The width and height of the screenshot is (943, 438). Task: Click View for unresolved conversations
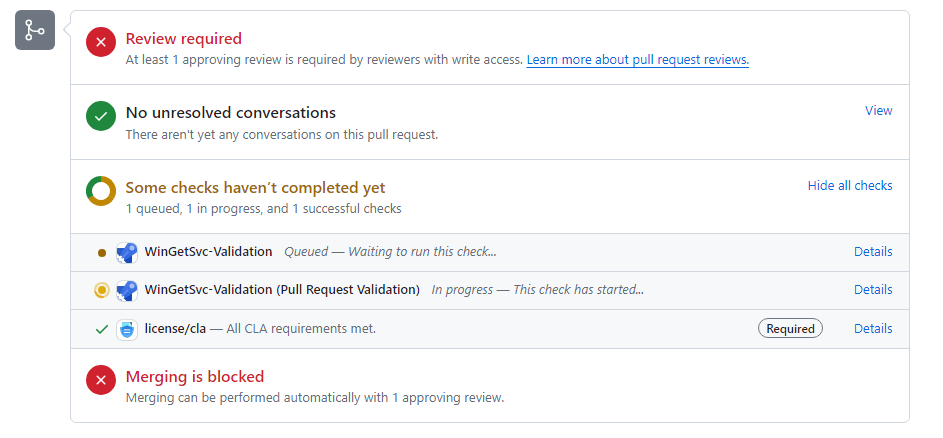[878, 111]
